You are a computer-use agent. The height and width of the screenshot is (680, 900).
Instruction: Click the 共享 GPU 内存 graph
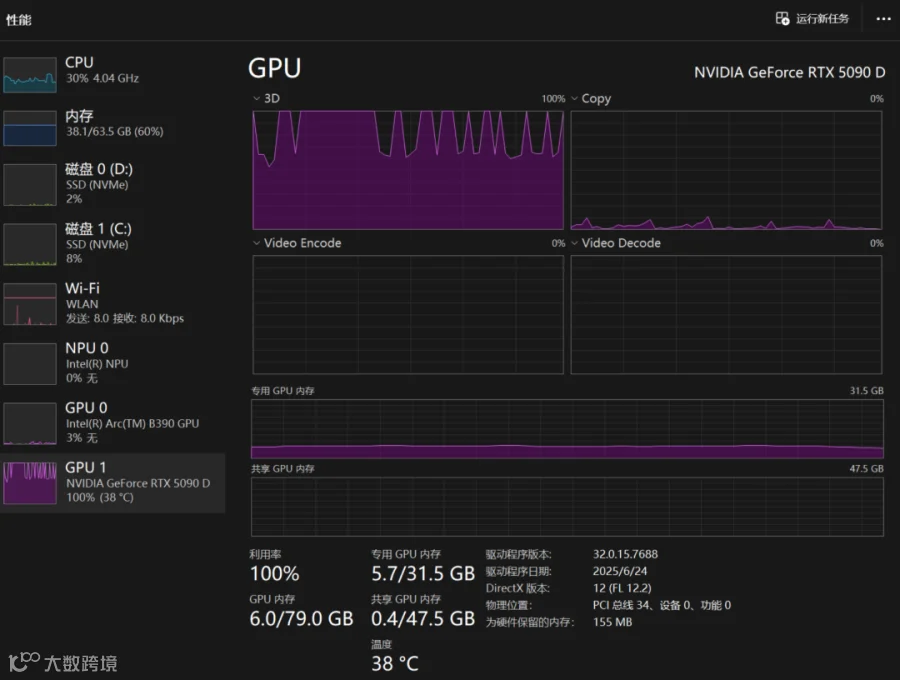pos(567,507)
